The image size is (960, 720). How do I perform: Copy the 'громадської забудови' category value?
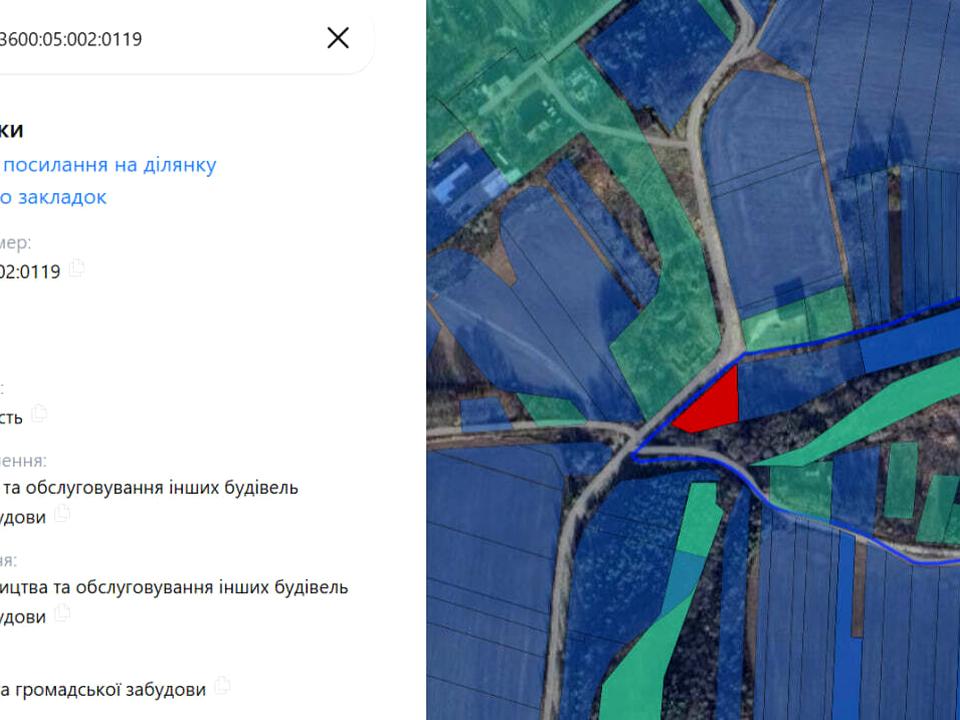pos(222,685)
